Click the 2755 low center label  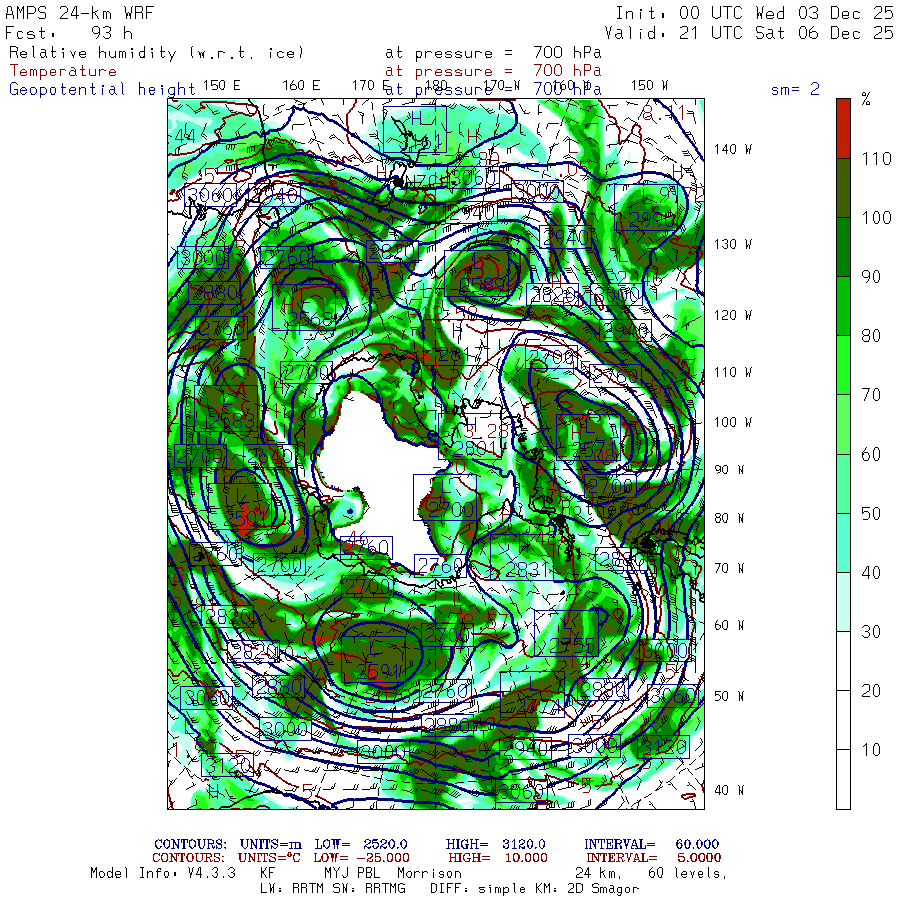[565, 646]
